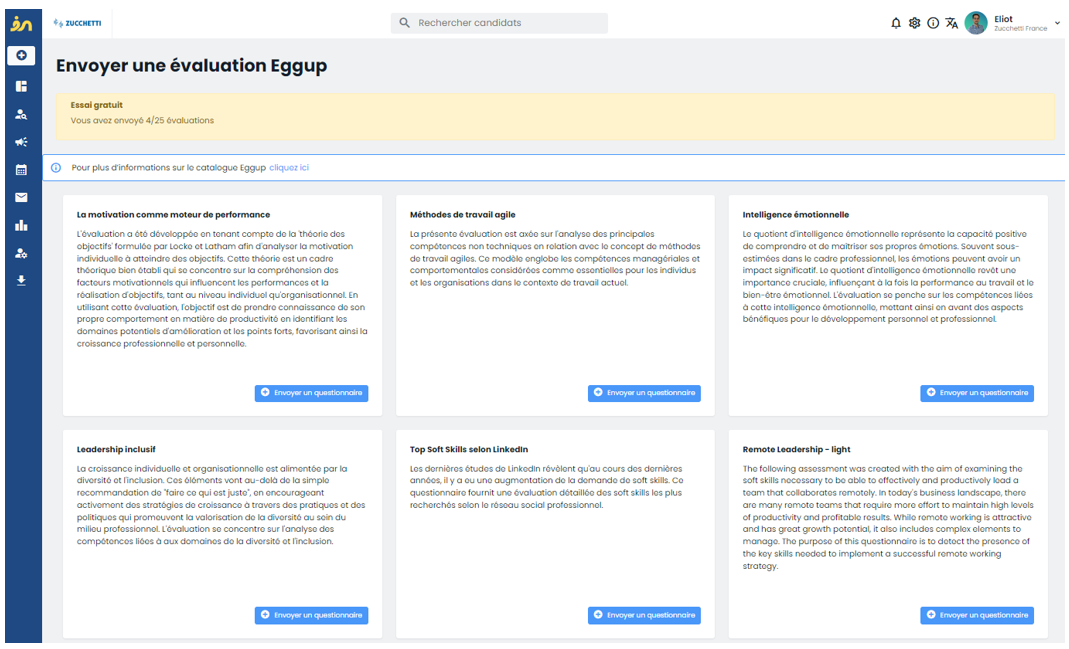Viewport: 1069px width, 649px height.
Task: Open the calendar from the sidebar
Action: [21, 170]
